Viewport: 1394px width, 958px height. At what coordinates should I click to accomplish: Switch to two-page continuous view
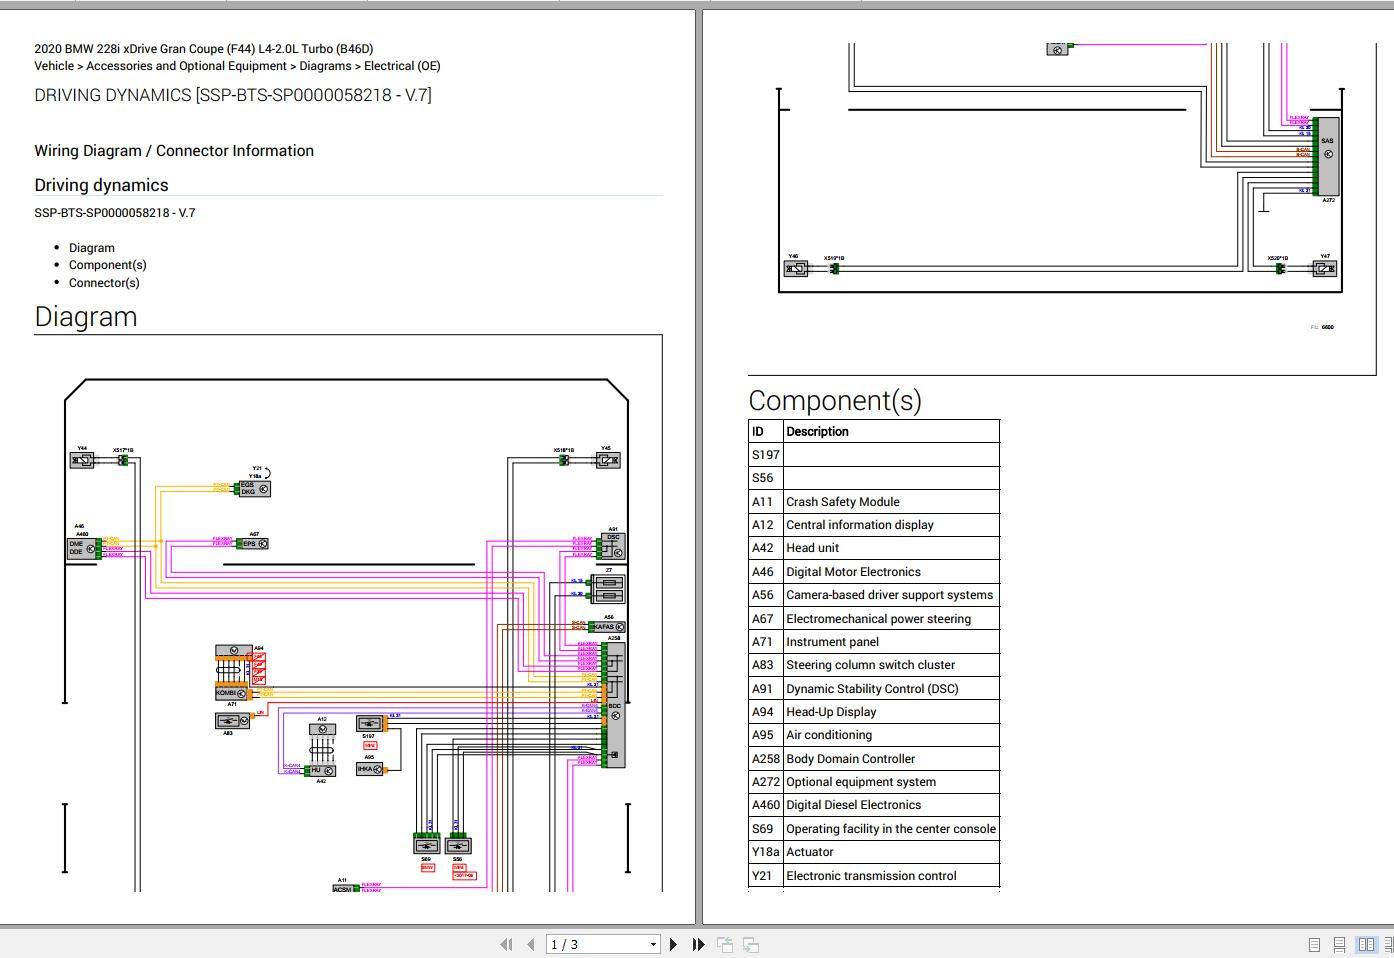click(x=1389, y=944)
